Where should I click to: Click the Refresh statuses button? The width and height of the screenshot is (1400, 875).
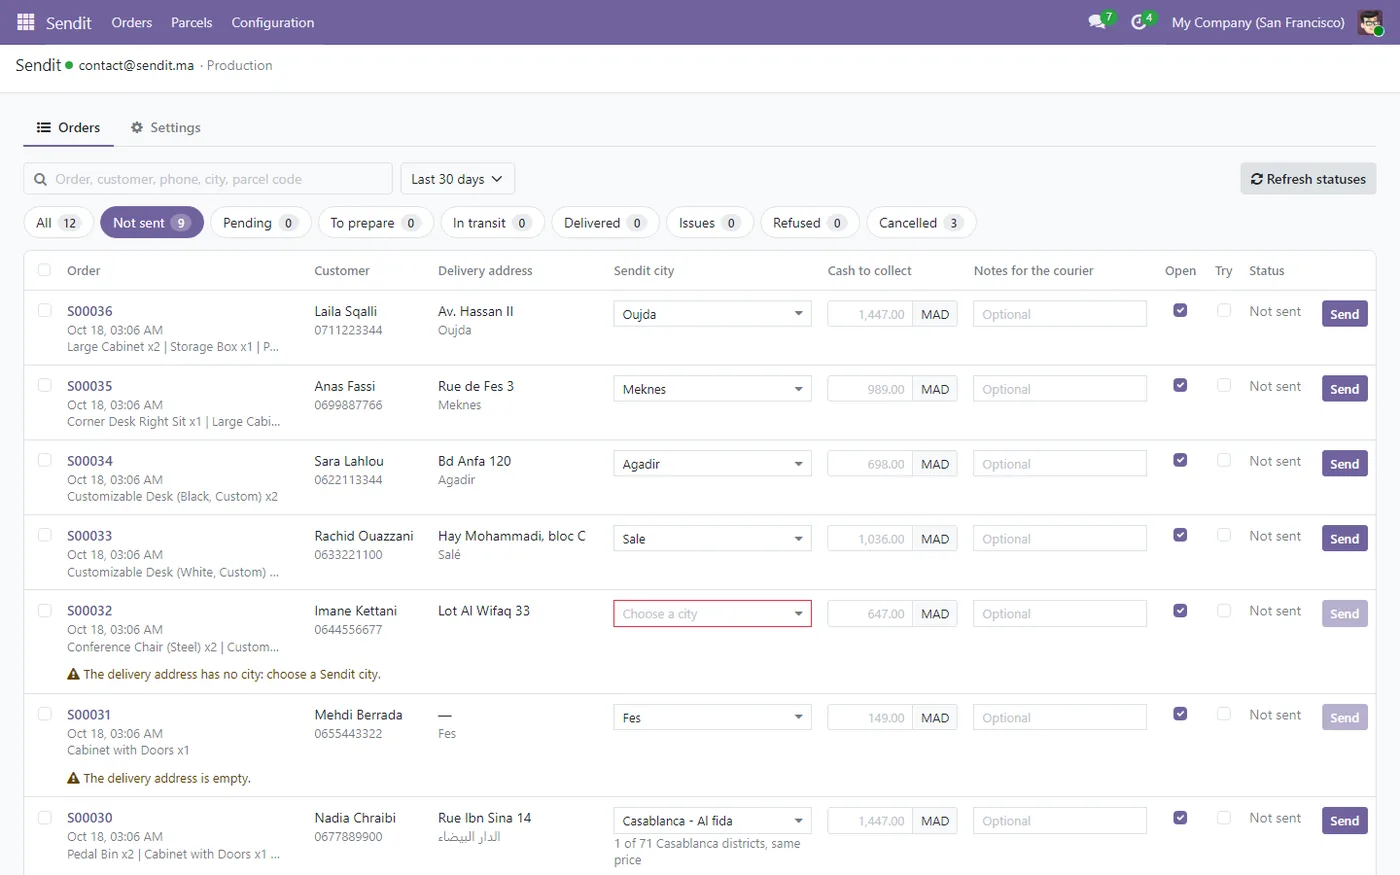pyautogui.click(x=1308, y=179)
